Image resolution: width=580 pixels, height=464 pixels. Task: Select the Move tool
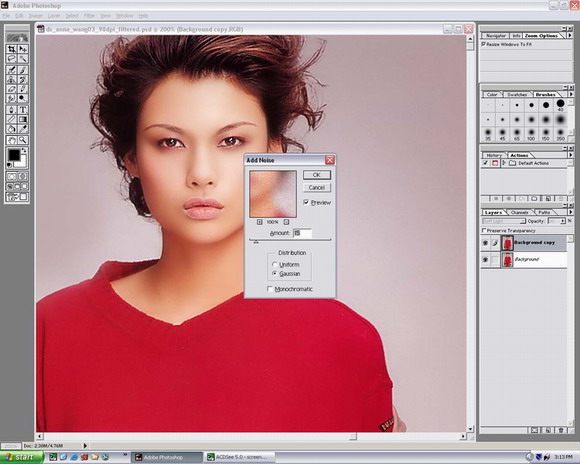pyautogui.click(x=23, y=49)
